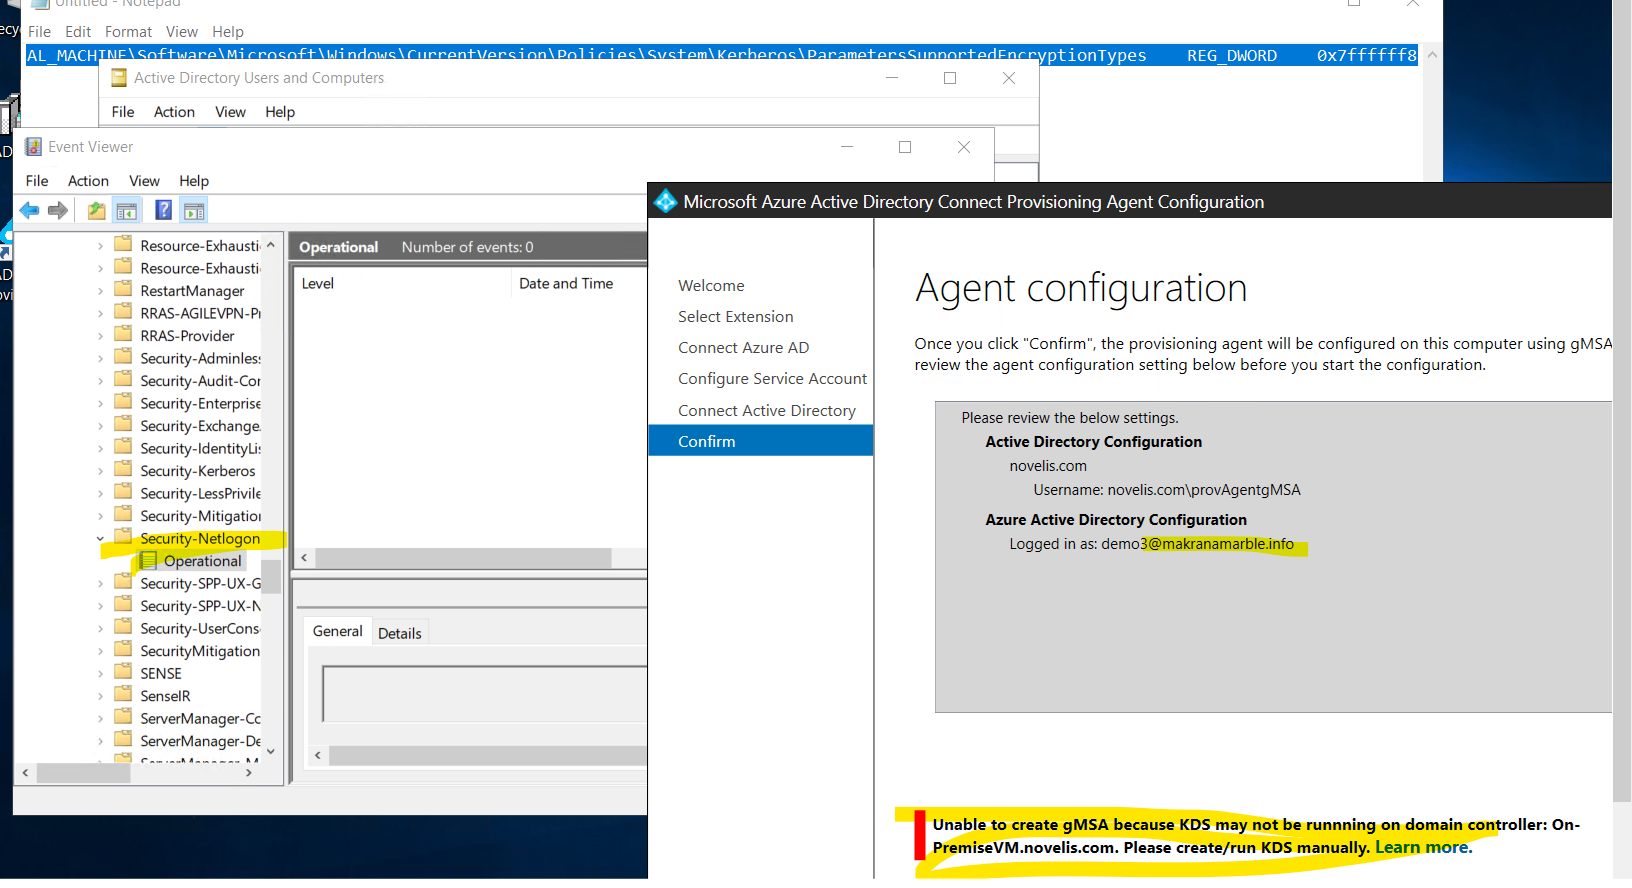Click the 'novelis.com' domain text
Screen dimensions: 1632x888
pos(1047,466)
